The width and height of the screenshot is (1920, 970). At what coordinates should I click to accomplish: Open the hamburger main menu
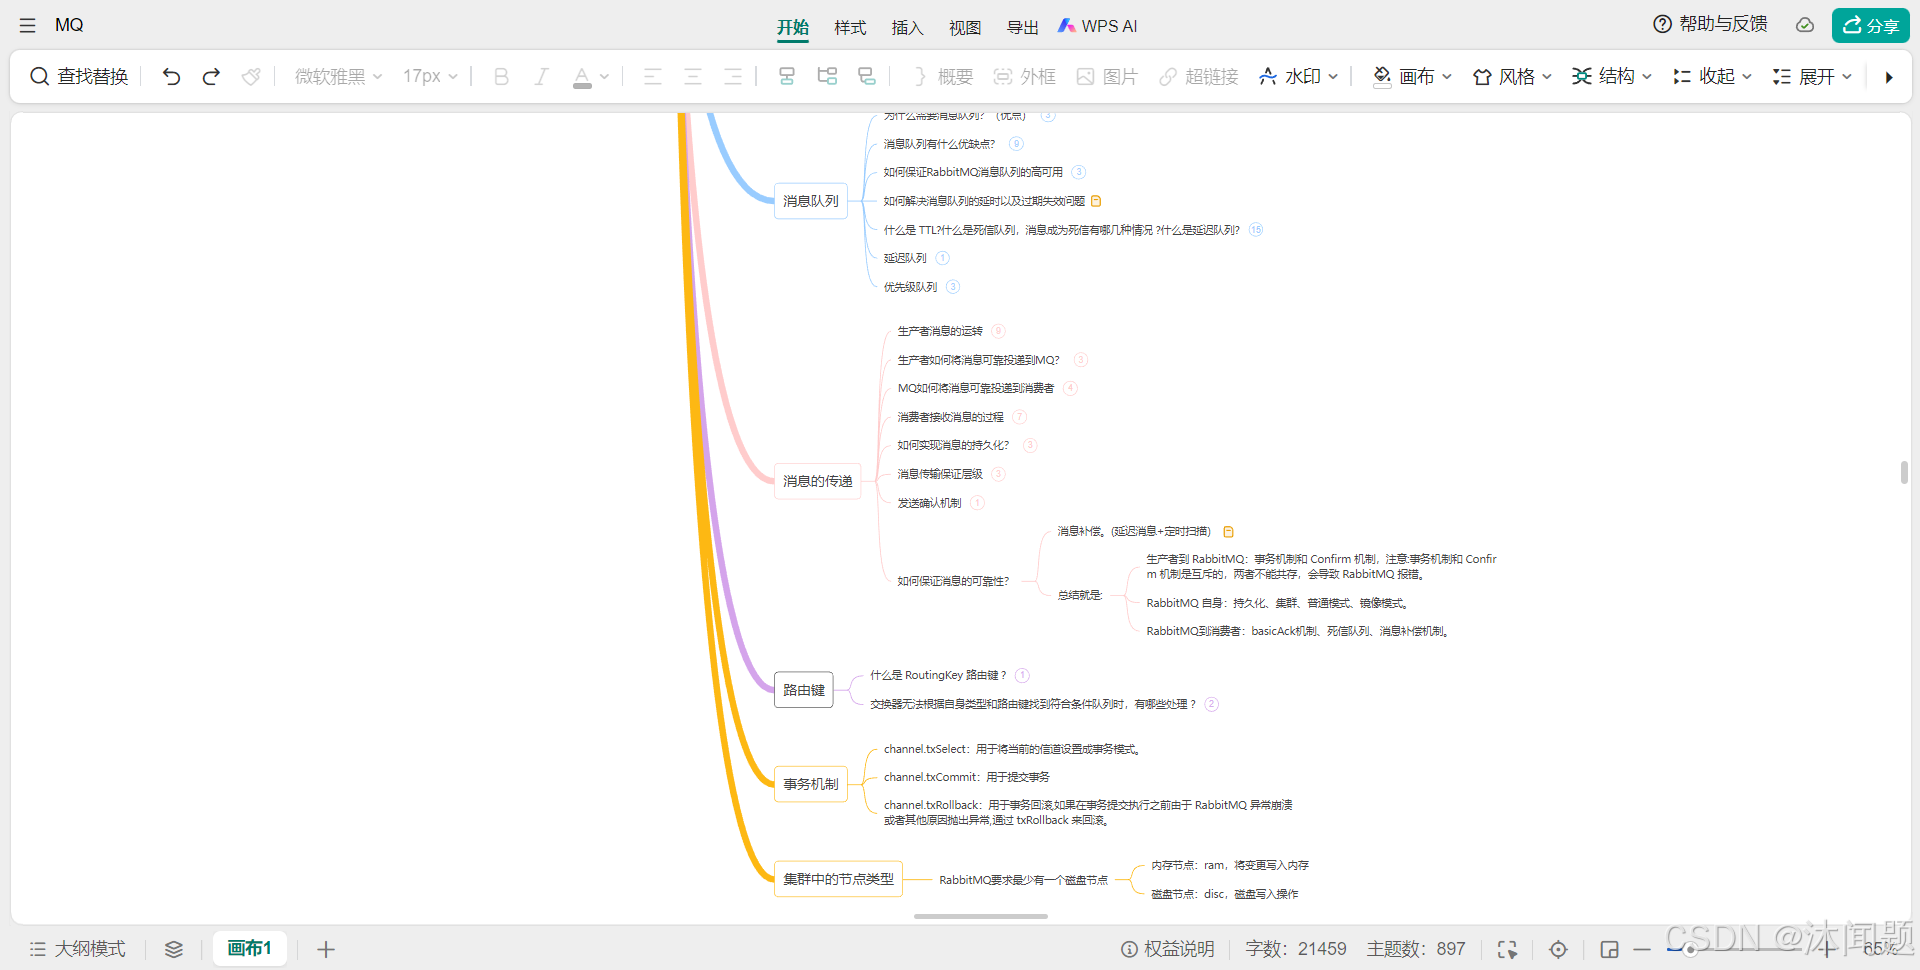(27, 25)
